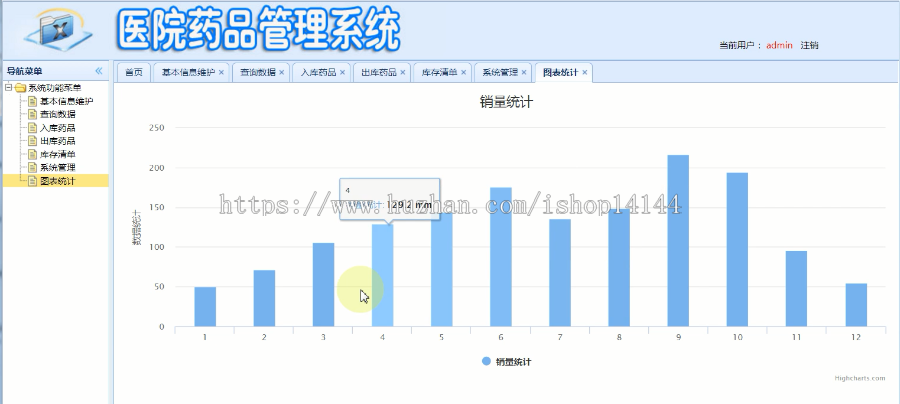Close the 库存清单 tab
This screenshot has width=900, height=404.
464,72
